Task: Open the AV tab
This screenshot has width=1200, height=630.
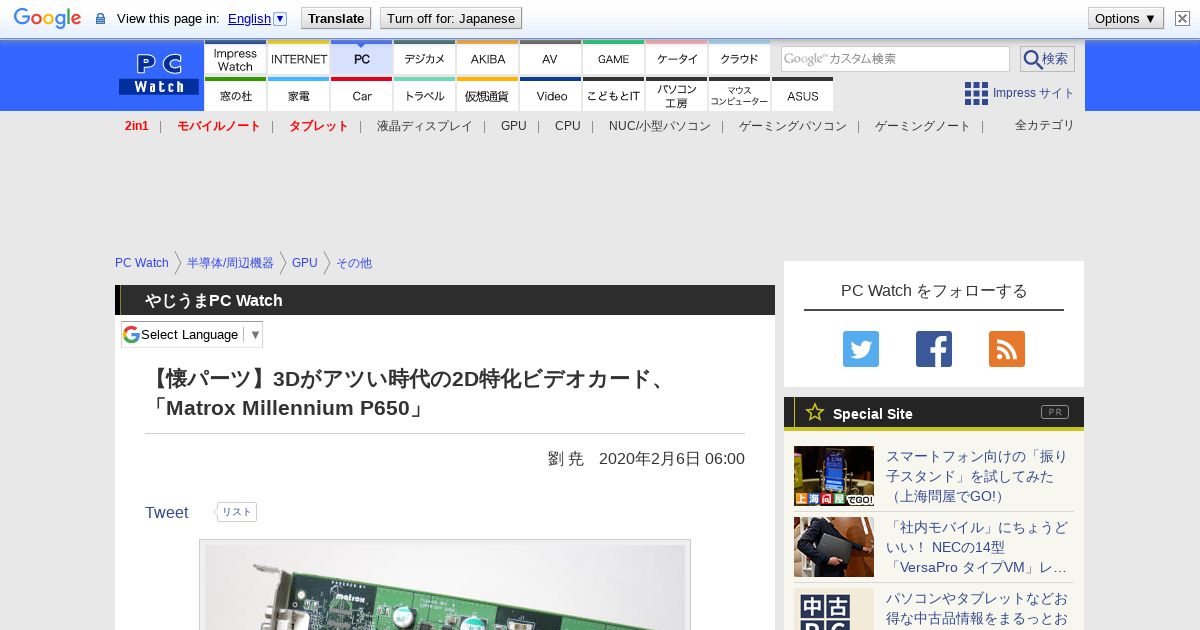Action: click(x=550, y=58)
